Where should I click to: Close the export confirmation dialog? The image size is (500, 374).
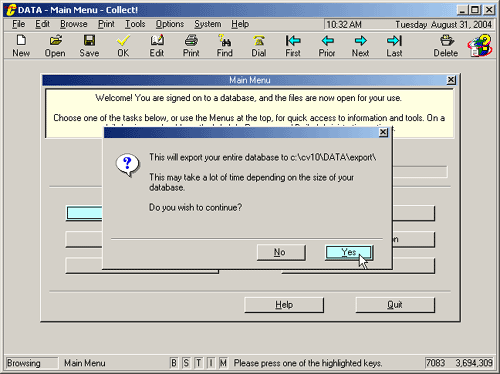pyautogui.click(x=383, y=132)
